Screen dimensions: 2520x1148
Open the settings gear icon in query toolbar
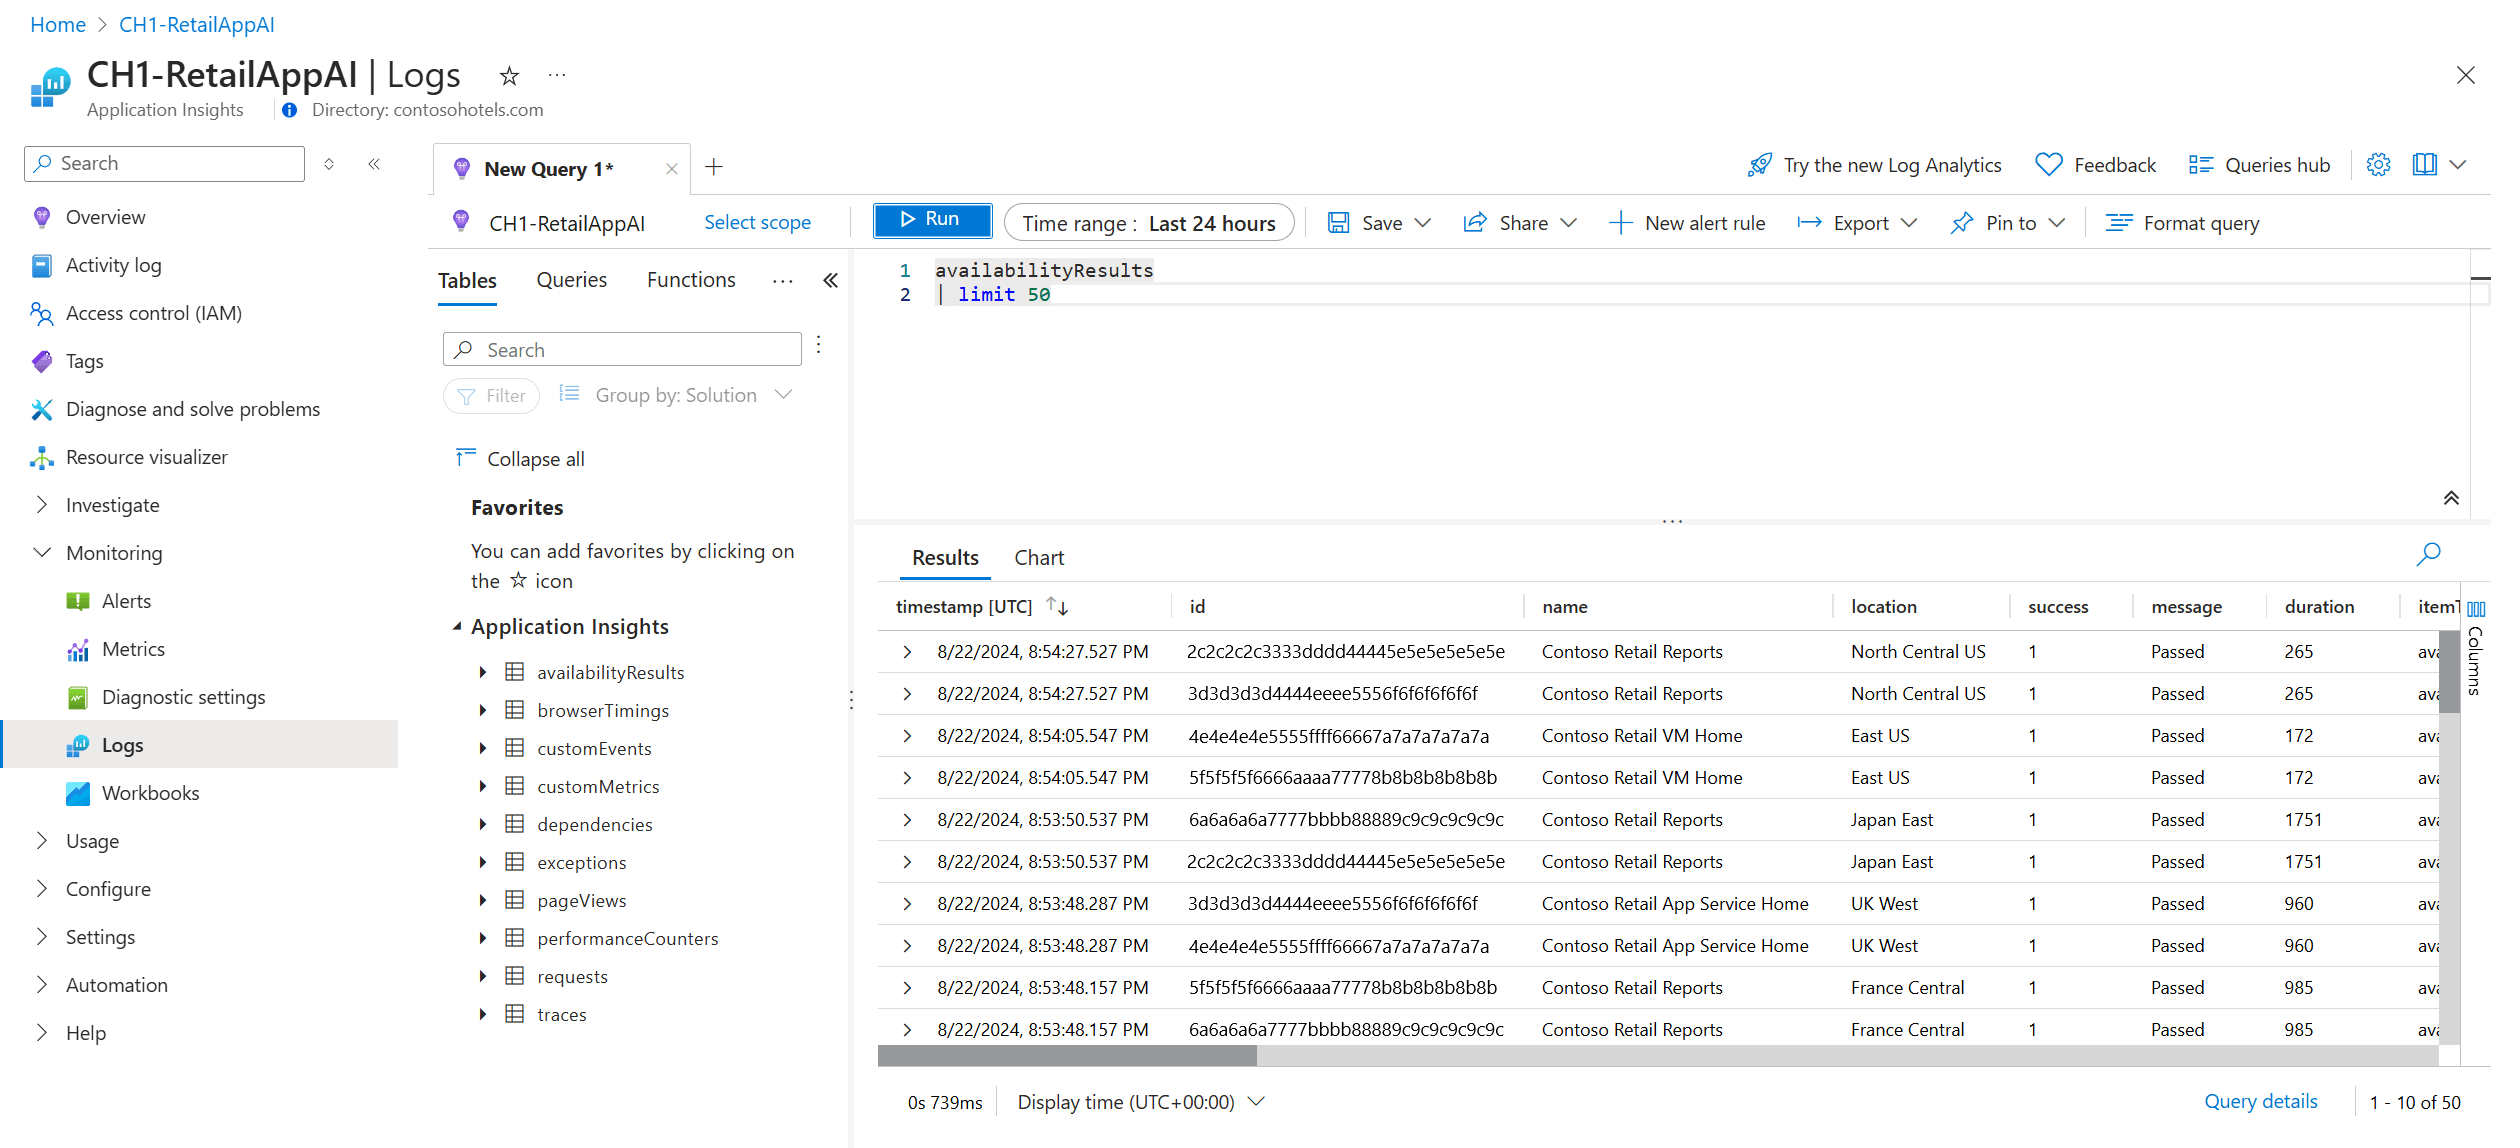pyautogui.click(x=2378, y=165)
